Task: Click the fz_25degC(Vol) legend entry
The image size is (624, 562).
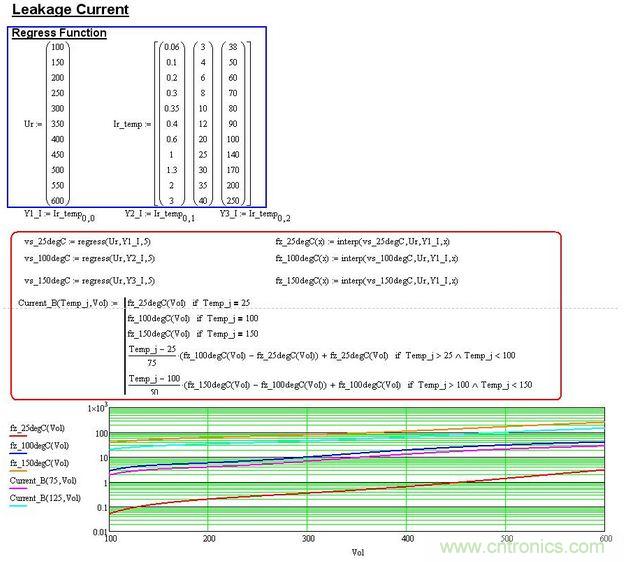Action: (38, 428)
